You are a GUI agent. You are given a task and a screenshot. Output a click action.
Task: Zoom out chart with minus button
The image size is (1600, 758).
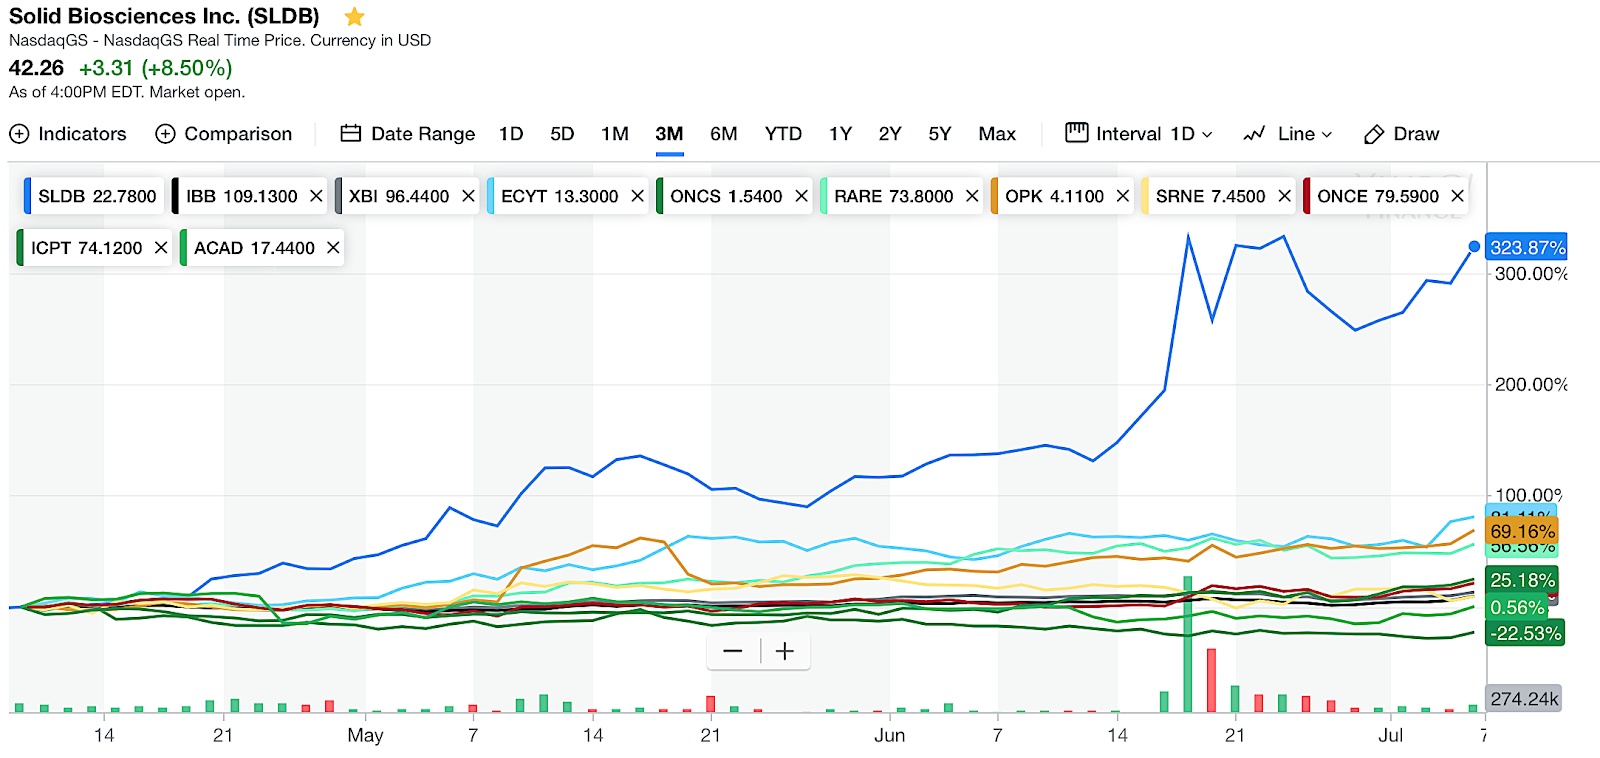pyautogui.click(x=733, y=652)
